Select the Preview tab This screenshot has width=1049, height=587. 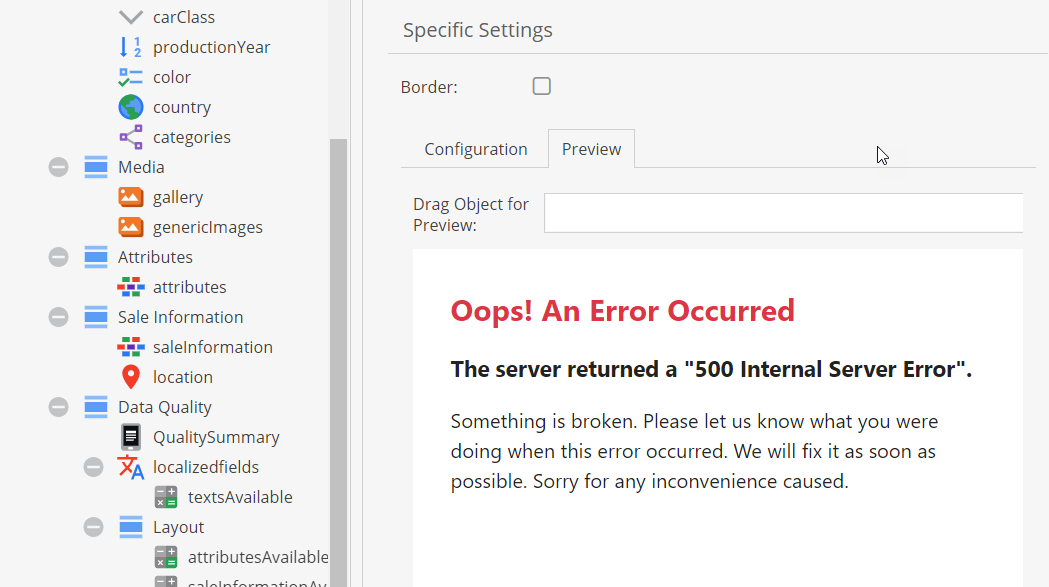pos(591,149)
